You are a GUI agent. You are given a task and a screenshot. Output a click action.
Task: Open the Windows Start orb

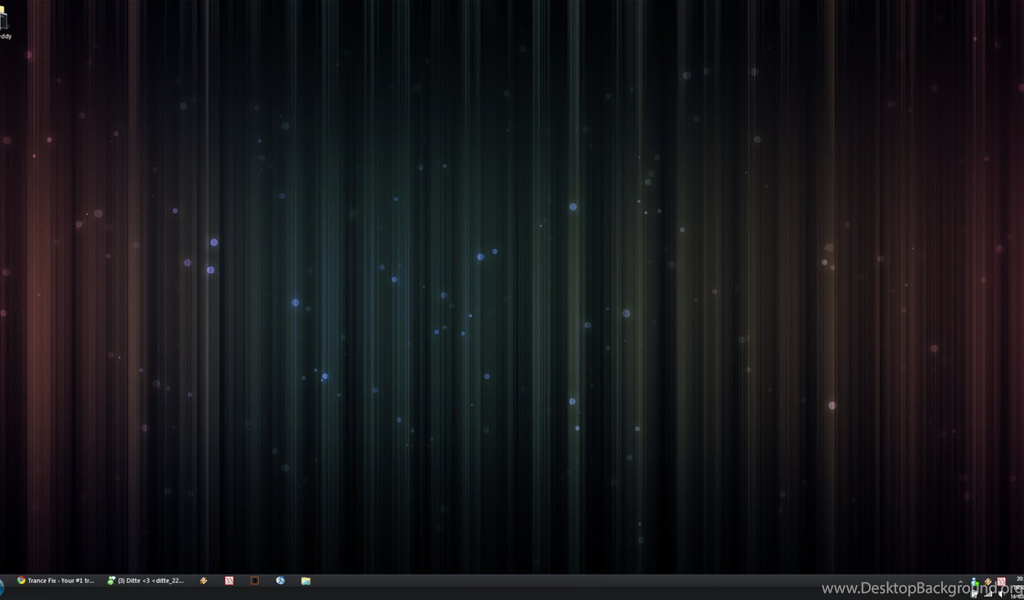(1, 587)
